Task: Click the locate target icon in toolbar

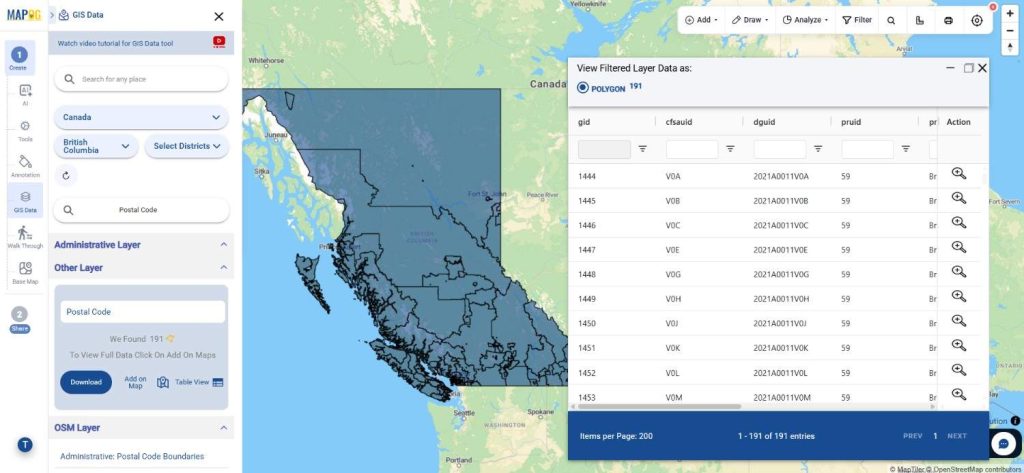Action: coord(976,20)
